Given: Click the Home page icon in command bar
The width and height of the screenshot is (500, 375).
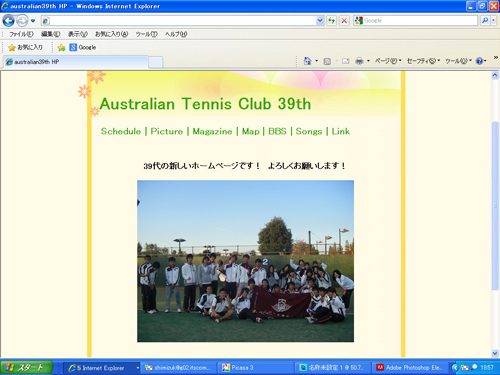Looking at the screenshot, I should coord(307,61).
